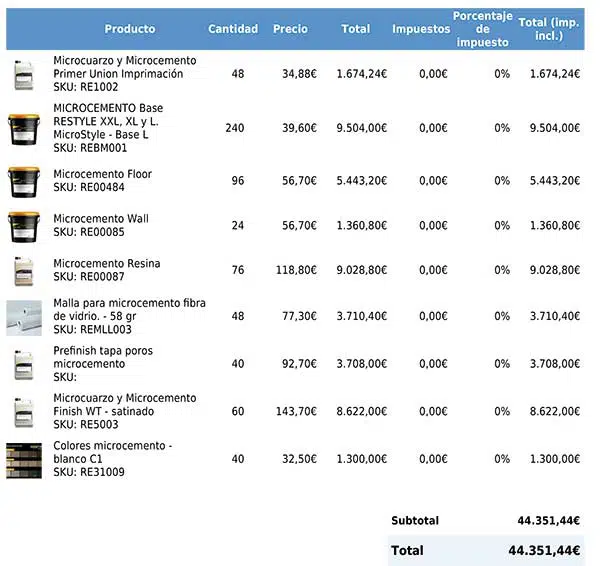Image resolution: width=600 pixels, height=566 pixels.
Task: Click the Primer Union Imprimación product thumbnail
Action: click(x=24, y=74)
